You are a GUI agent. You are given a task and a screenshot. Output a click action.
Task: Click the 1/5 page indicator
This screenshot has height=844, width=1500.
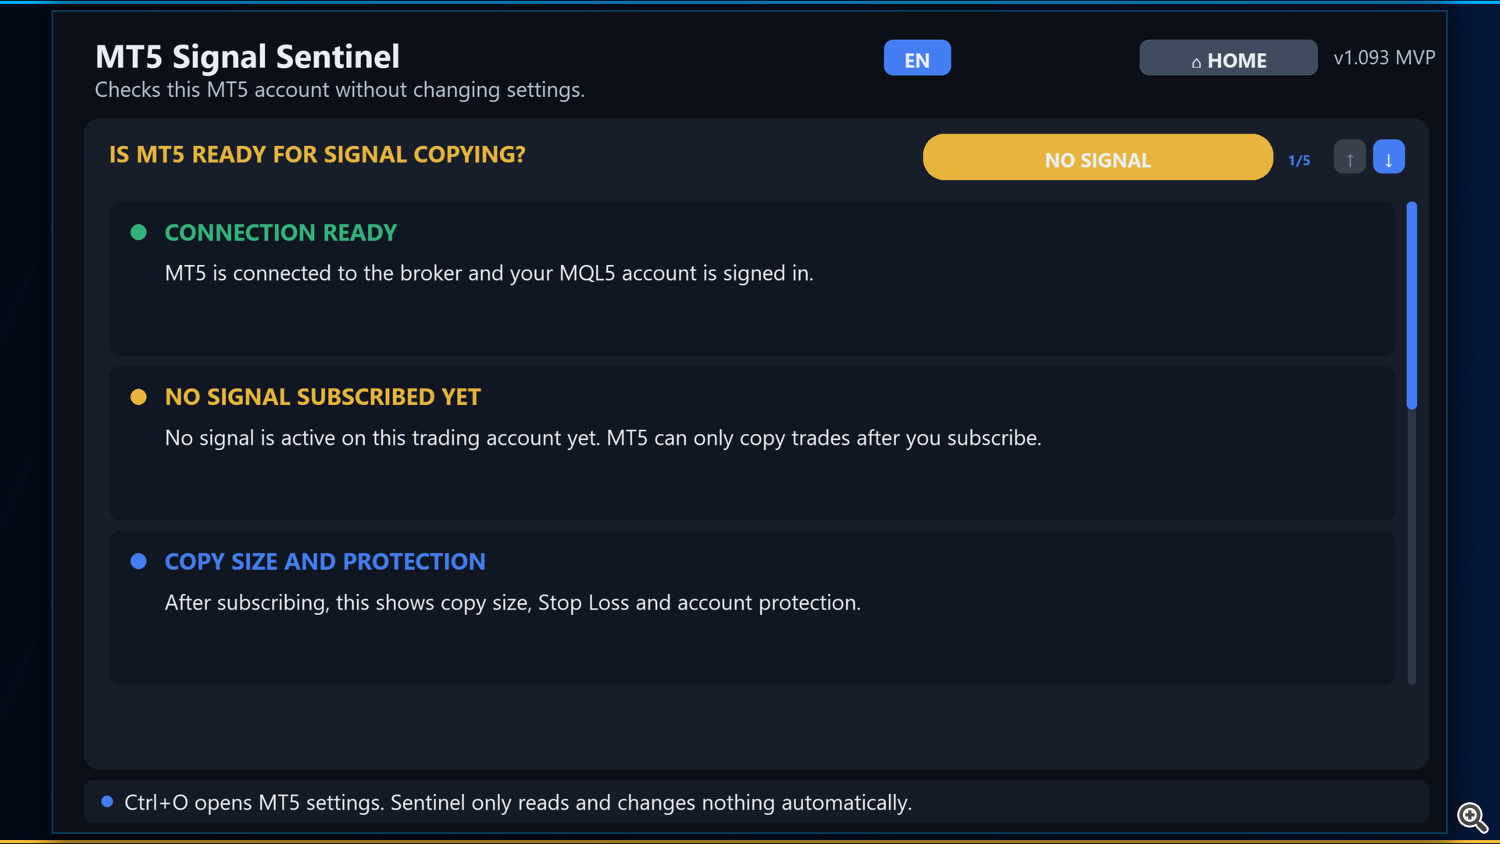[1299, 160]
